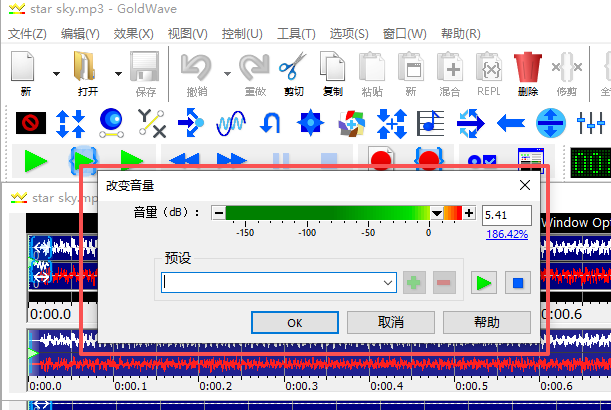Click the Copy icon

point(332,66)
